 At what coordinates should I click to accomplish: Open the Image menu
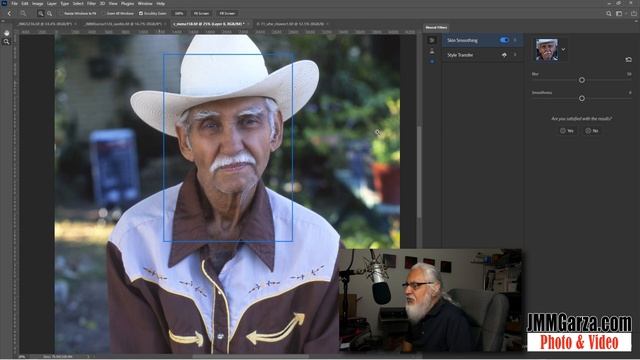38,3
